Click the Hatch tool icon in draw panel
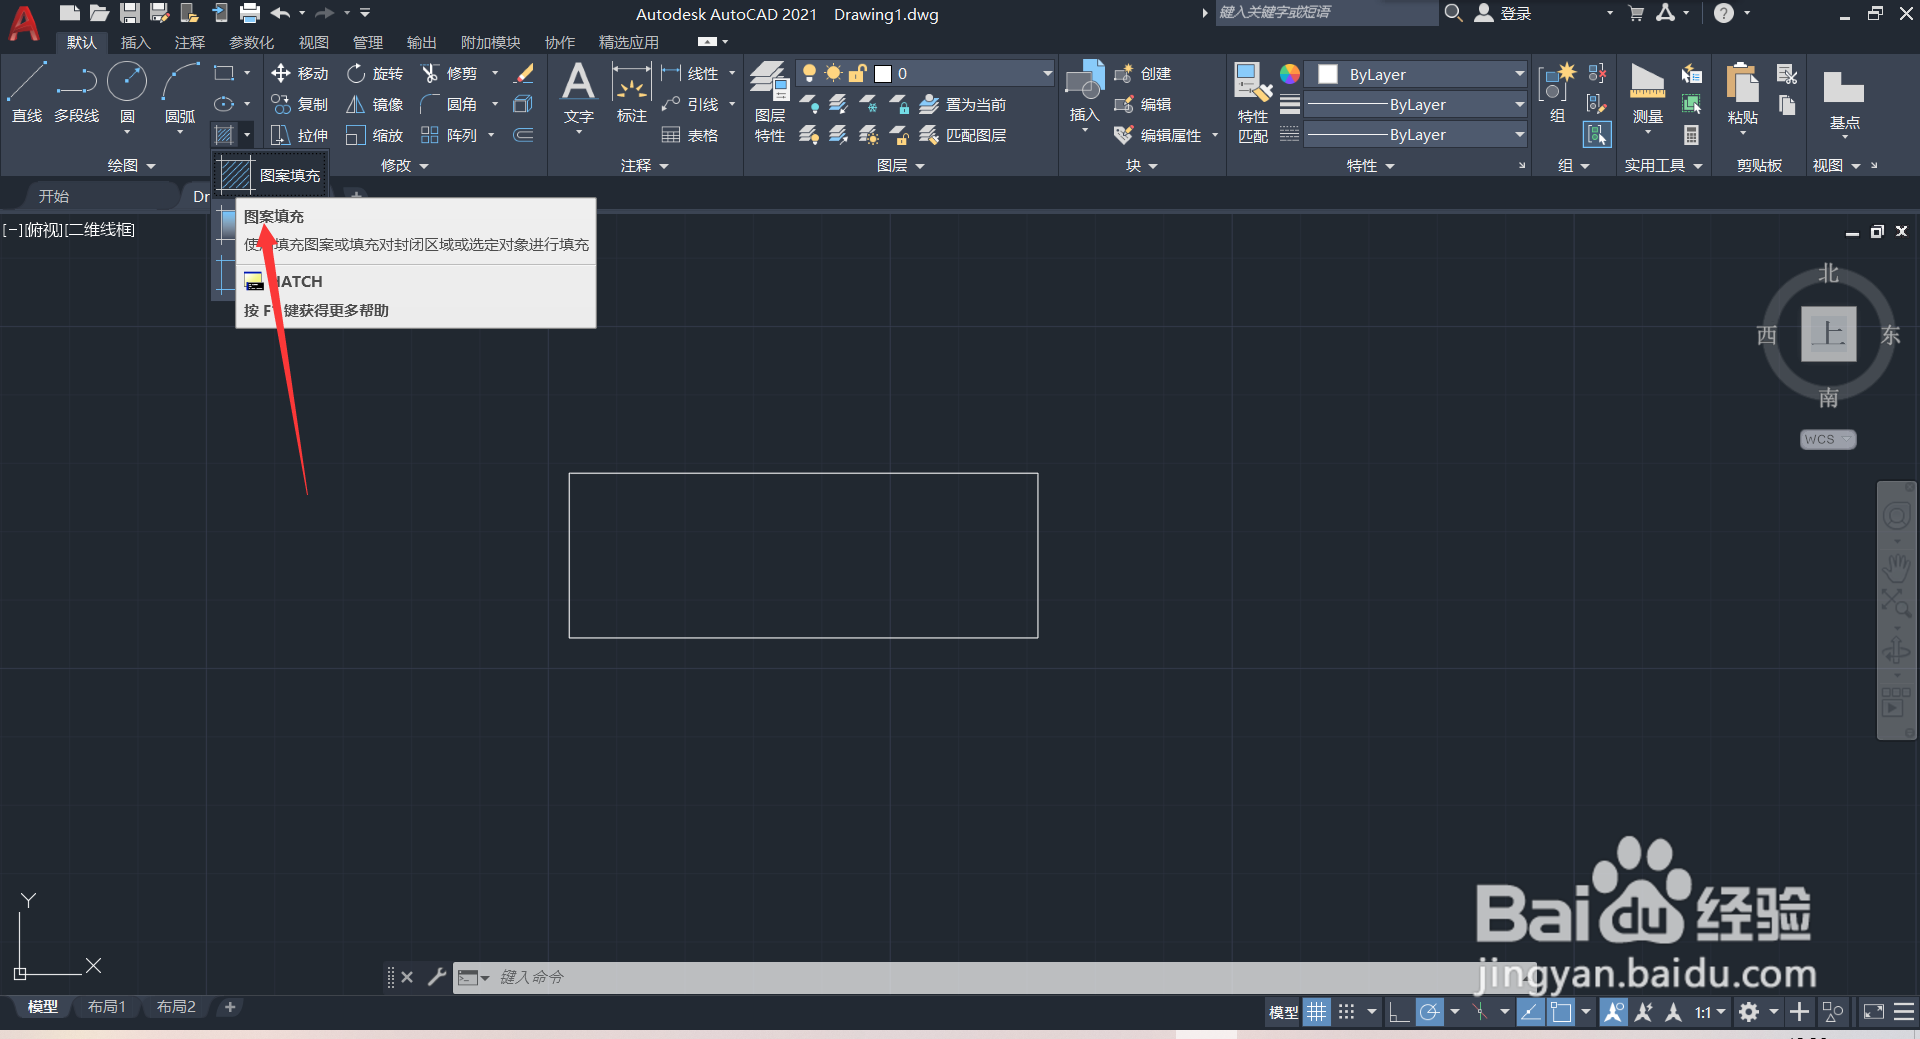This screenshot has width=1920, height=1039. (224, 135)
